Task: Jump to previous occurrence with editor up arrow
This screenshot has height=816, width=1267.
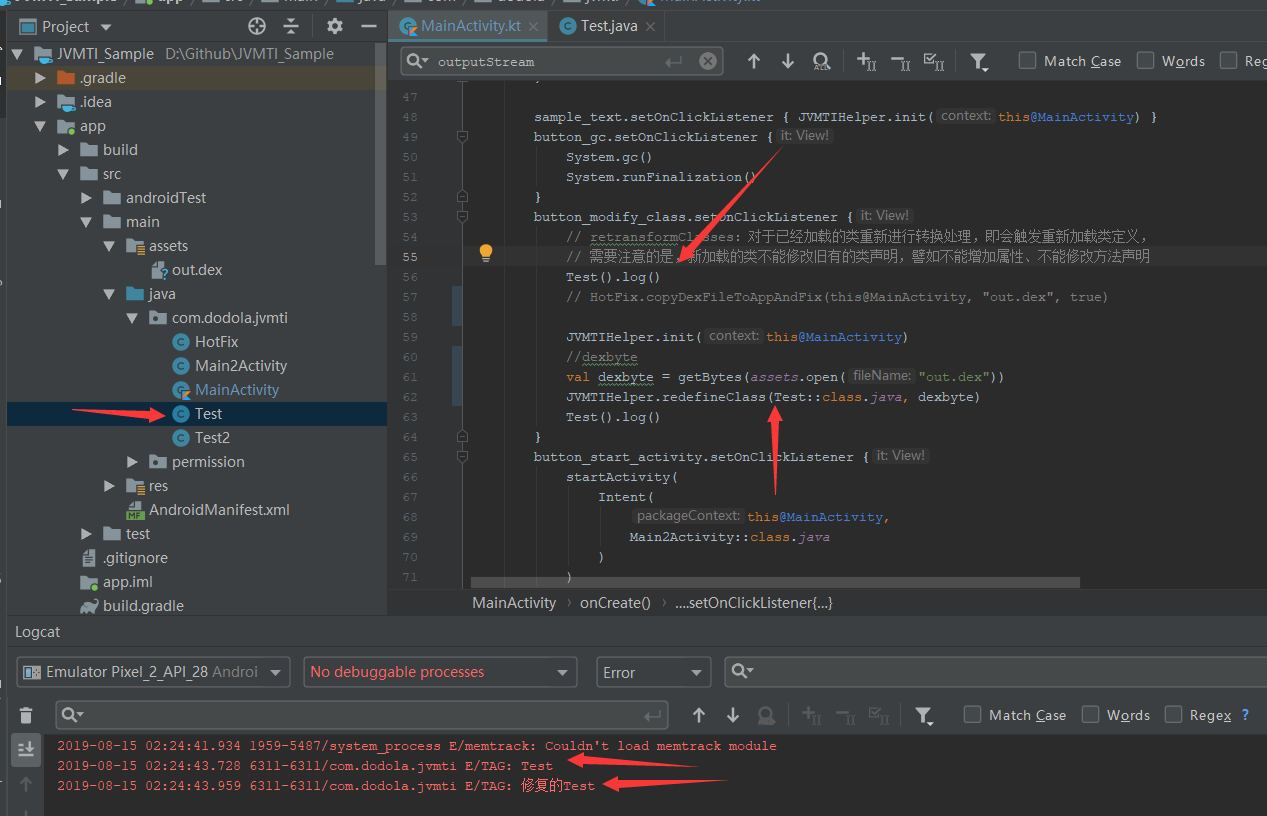Action: click(754, 62)
